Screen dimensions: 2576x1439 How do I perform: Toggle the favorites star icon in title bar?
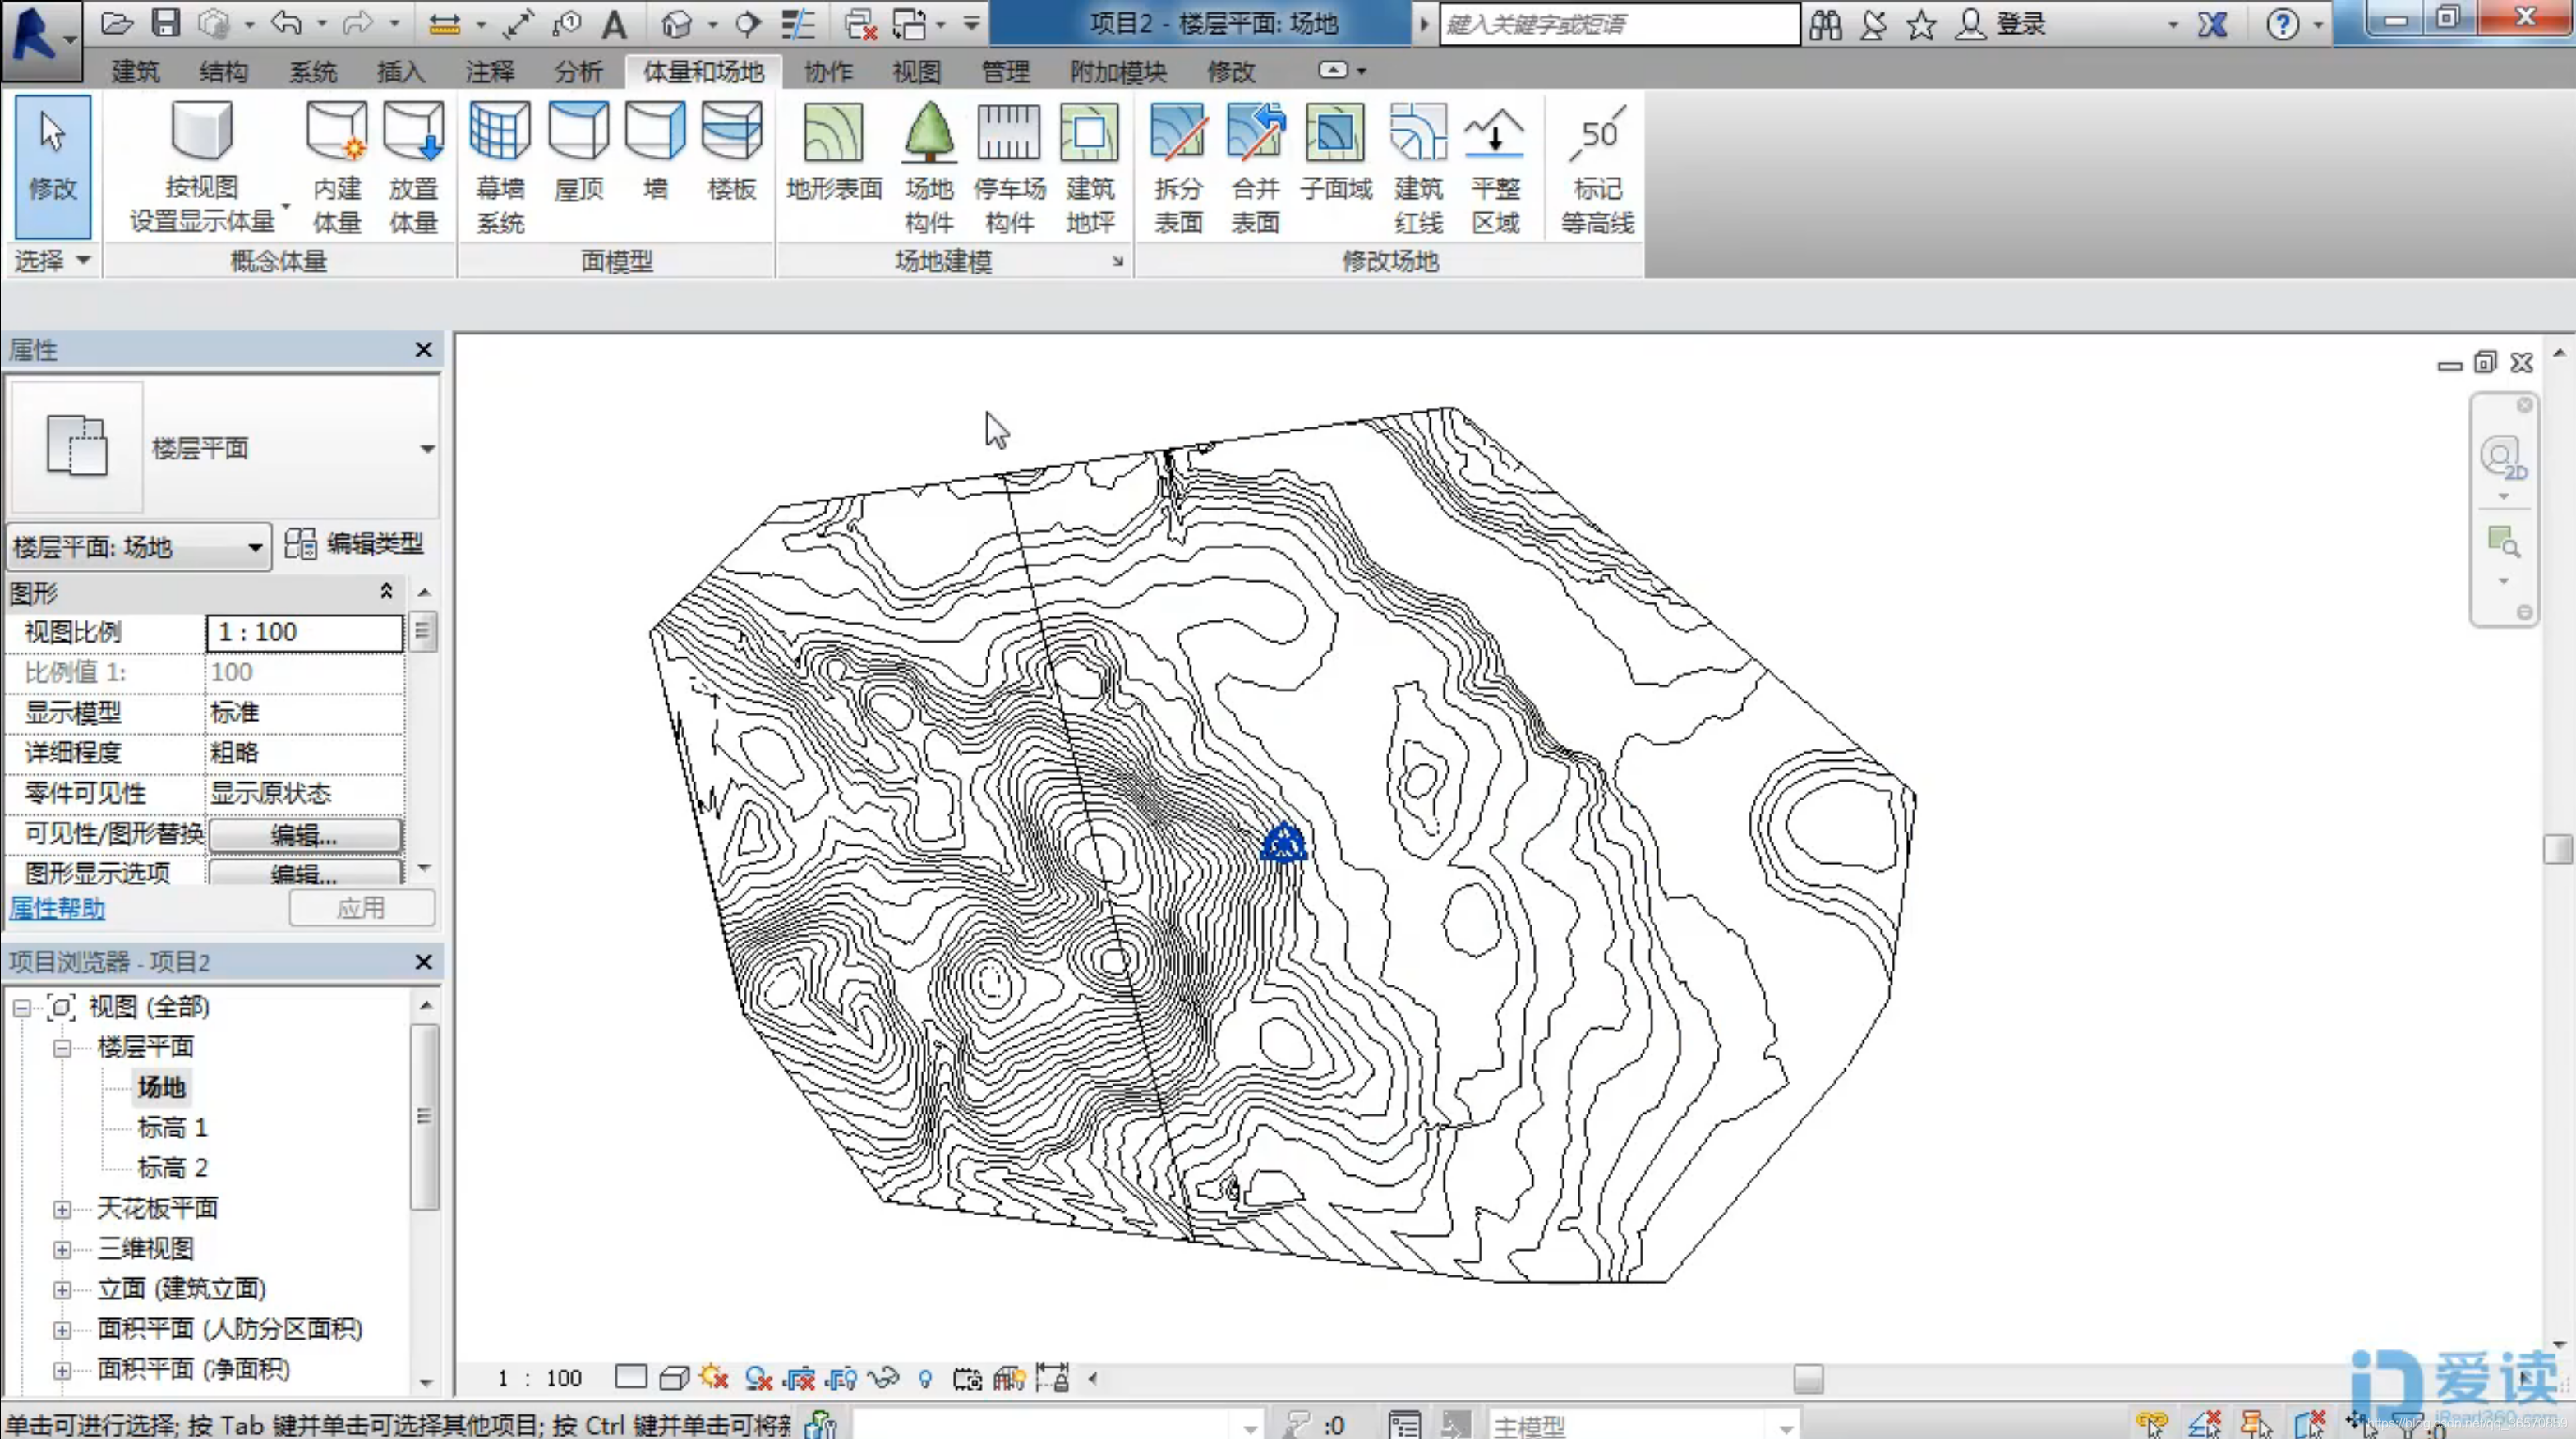(x=1920, y=24)
